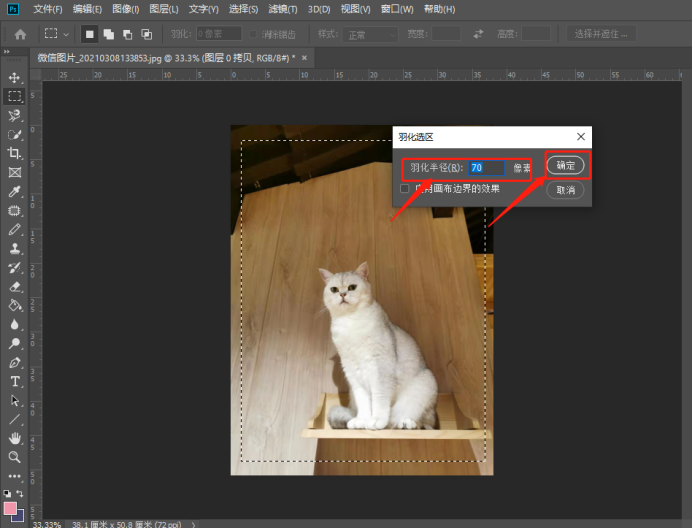Image resolution: width=692 pixels, height=528 pixels.
Task: Select the Move tool
Action: (14, 78)
